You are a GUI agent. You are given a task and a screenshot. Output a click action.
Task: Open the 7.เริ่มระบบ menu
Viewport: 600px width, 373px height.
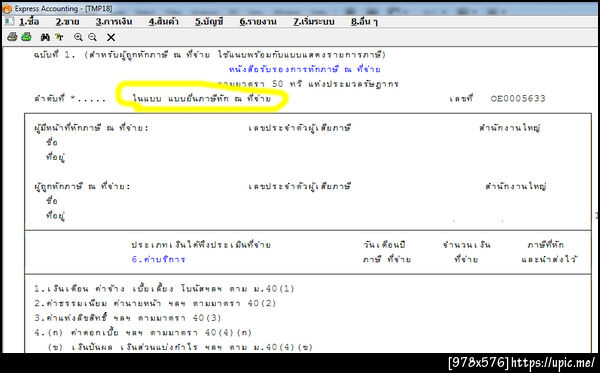click(x=314, y=22)
